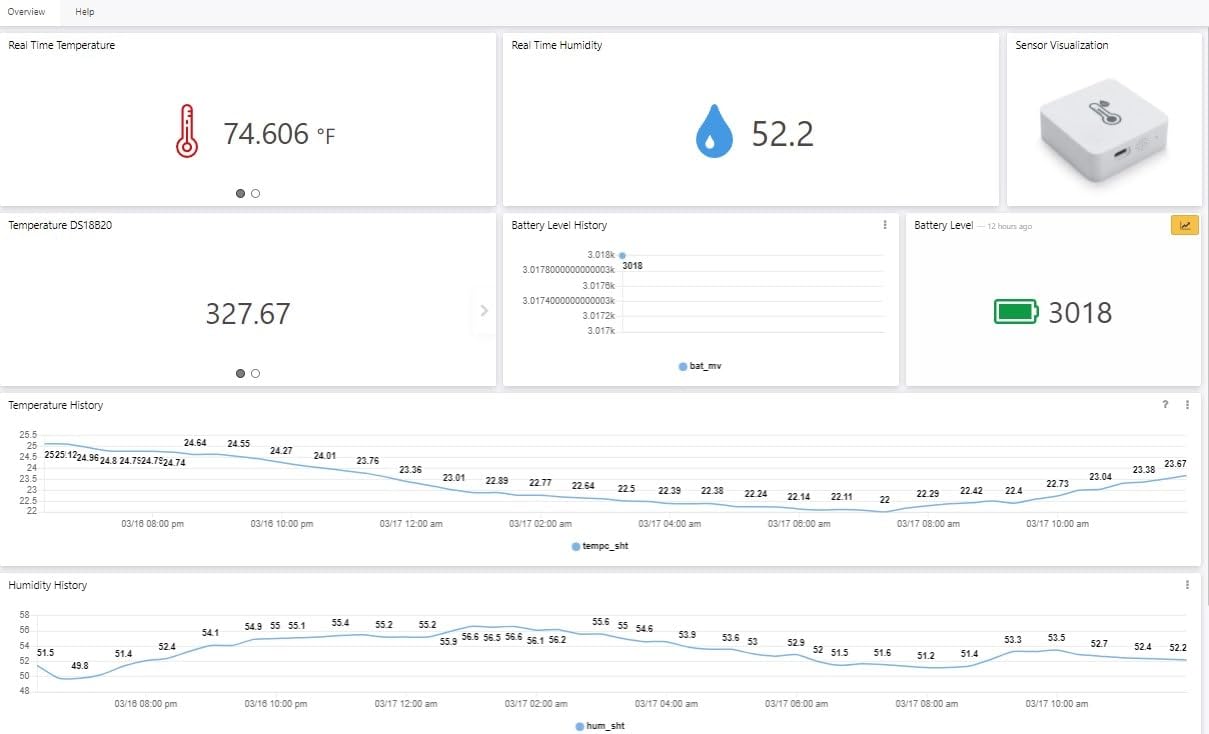
Task: Select second page dot under Real Time Temperature
Action: coord(256,194)
